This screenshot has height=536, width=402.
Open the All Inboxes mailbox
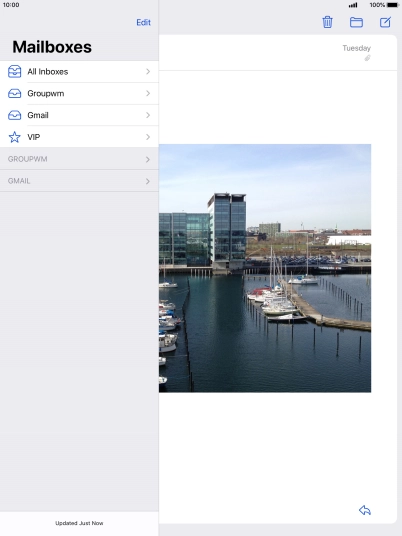(79, 71)
